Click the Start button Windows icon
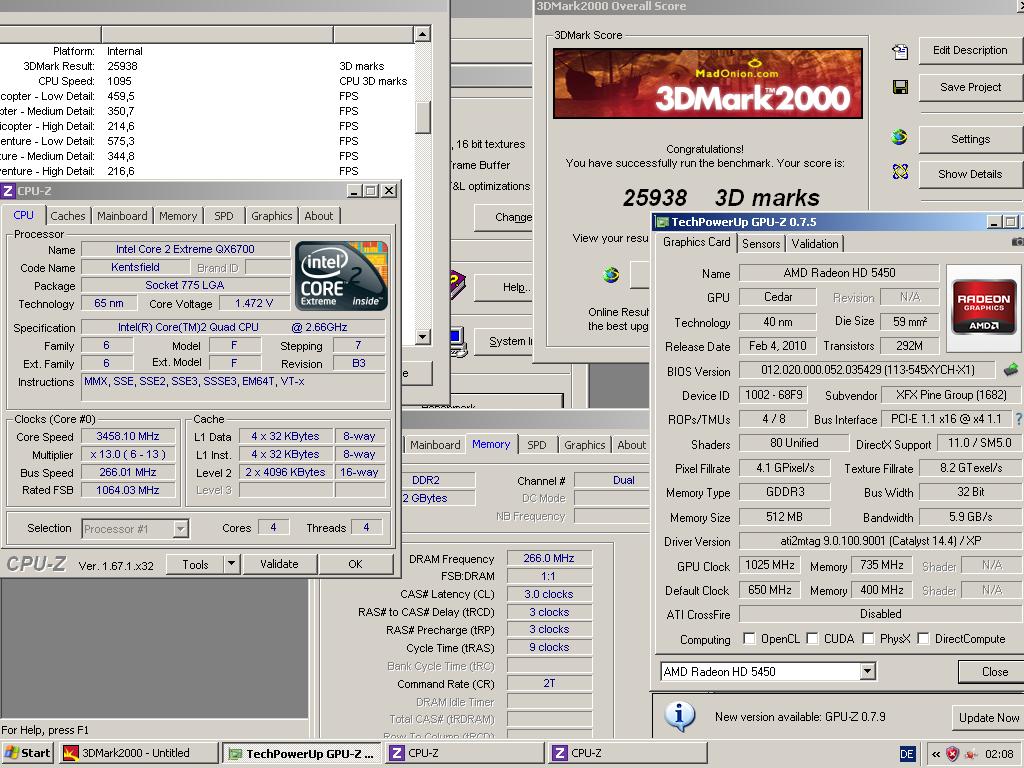This screenshot has width=1024, height=768. pos(11,753)
